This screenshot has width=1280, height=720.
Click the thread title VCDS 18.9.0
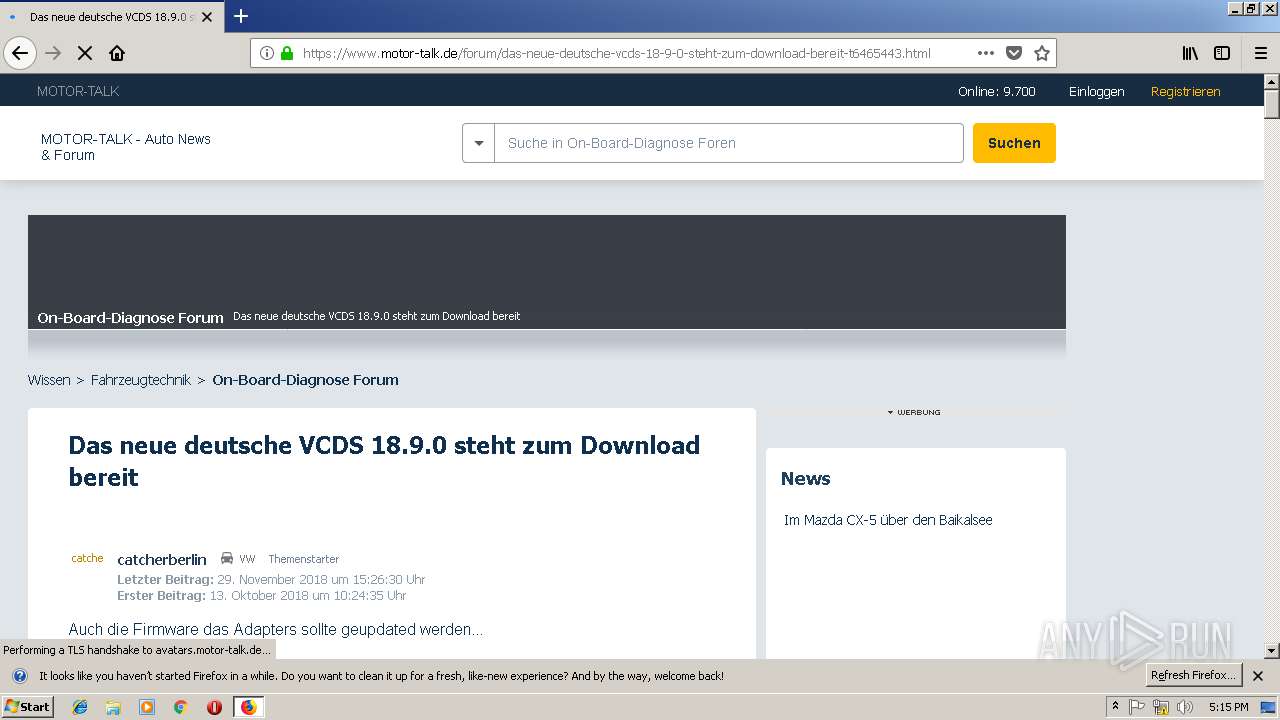(384, 461)
